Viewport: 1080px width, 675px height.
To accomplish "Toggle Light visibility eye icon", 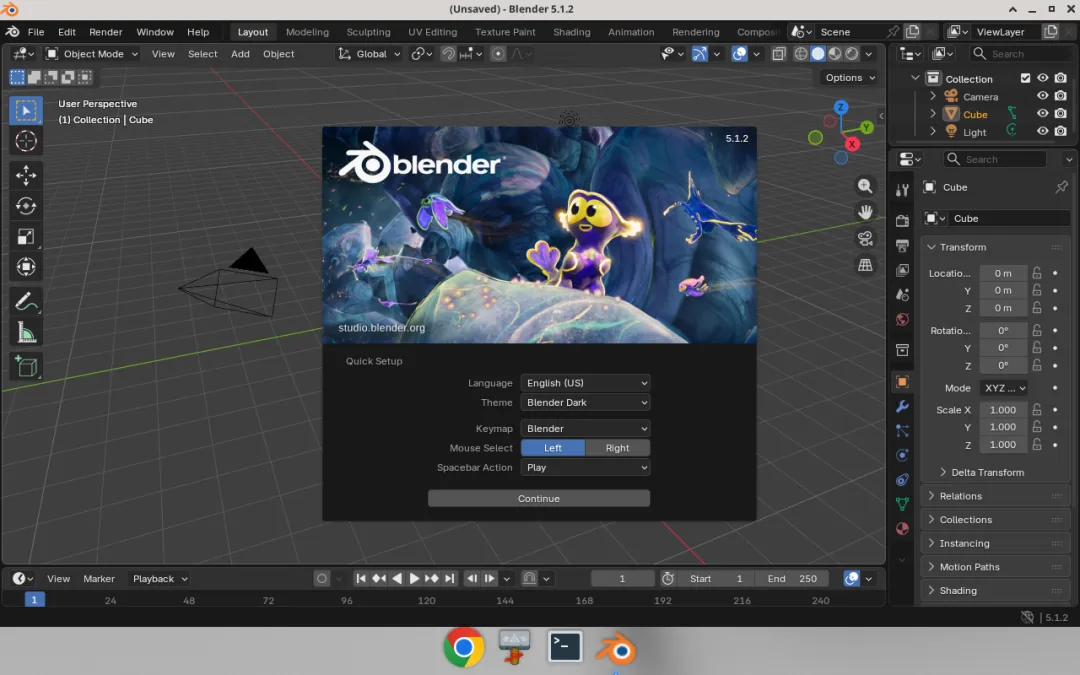I will 1043,131.
